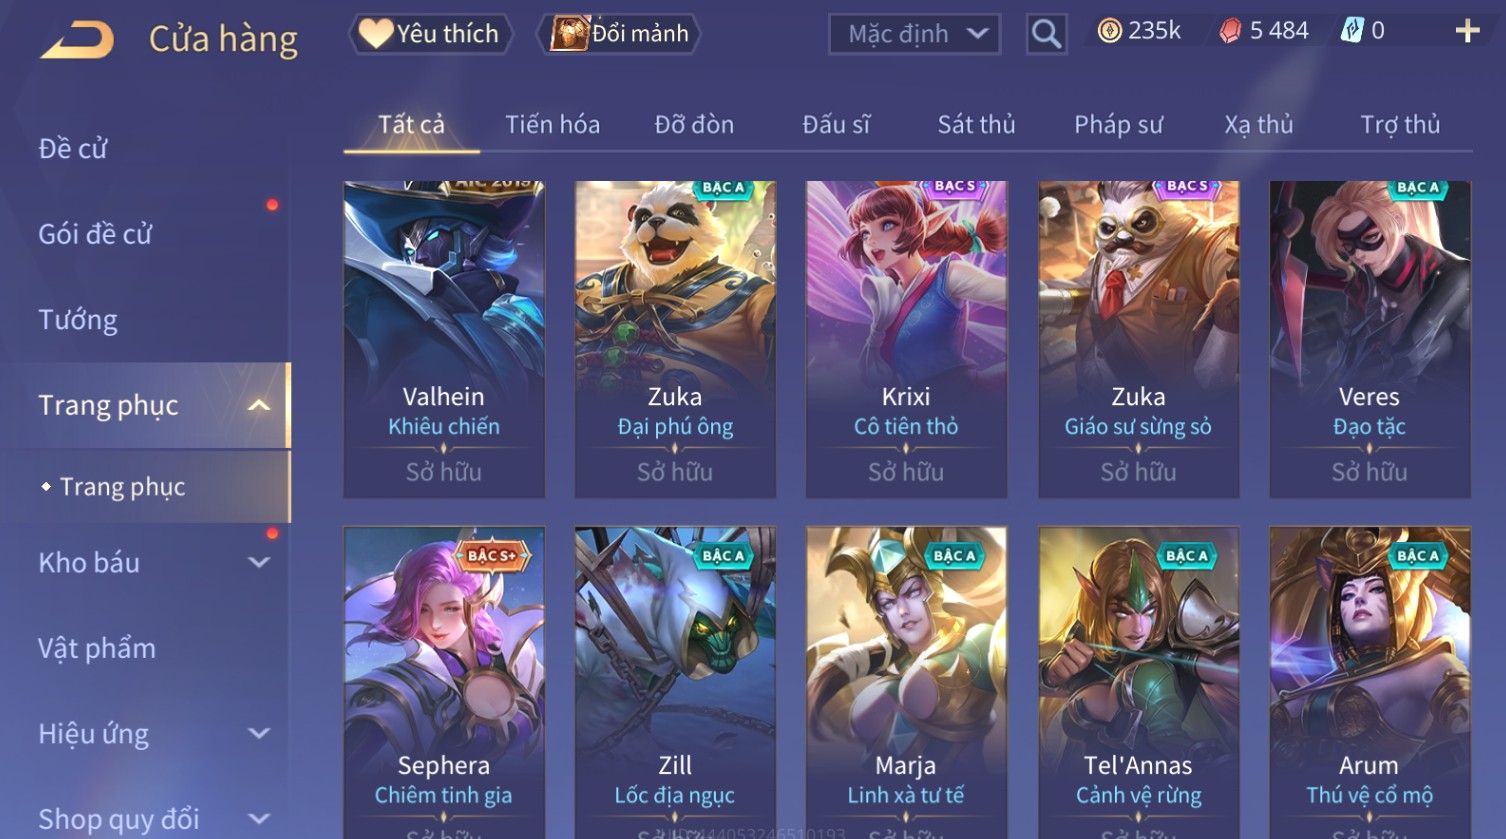This screenshot has height=839, width=1506.
Task: Collapse the Trang phục sidebar section
Action: click(259, 405)
